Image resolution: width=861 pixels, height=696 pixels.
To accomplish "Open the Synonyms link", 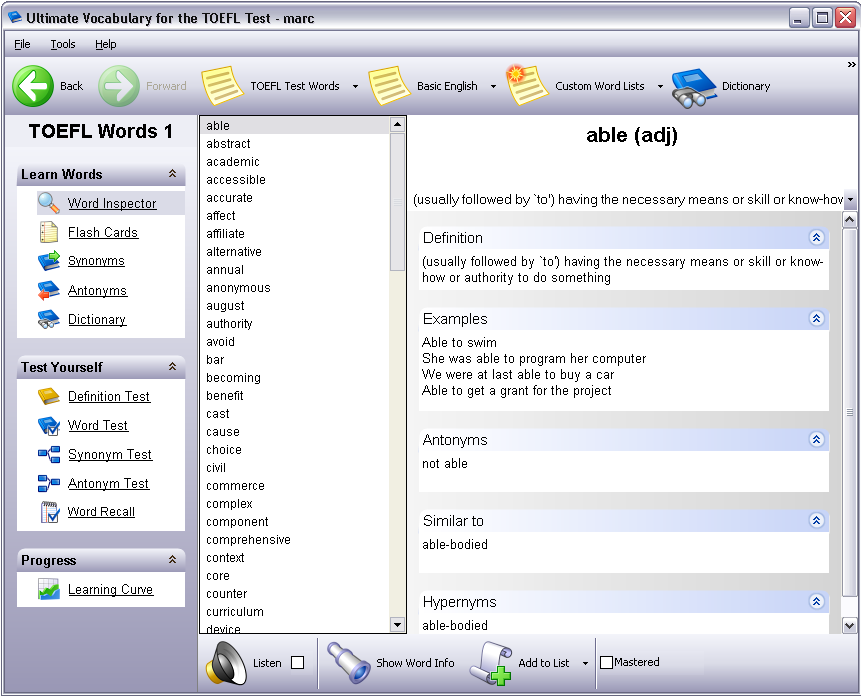I will tap(96, 261).
